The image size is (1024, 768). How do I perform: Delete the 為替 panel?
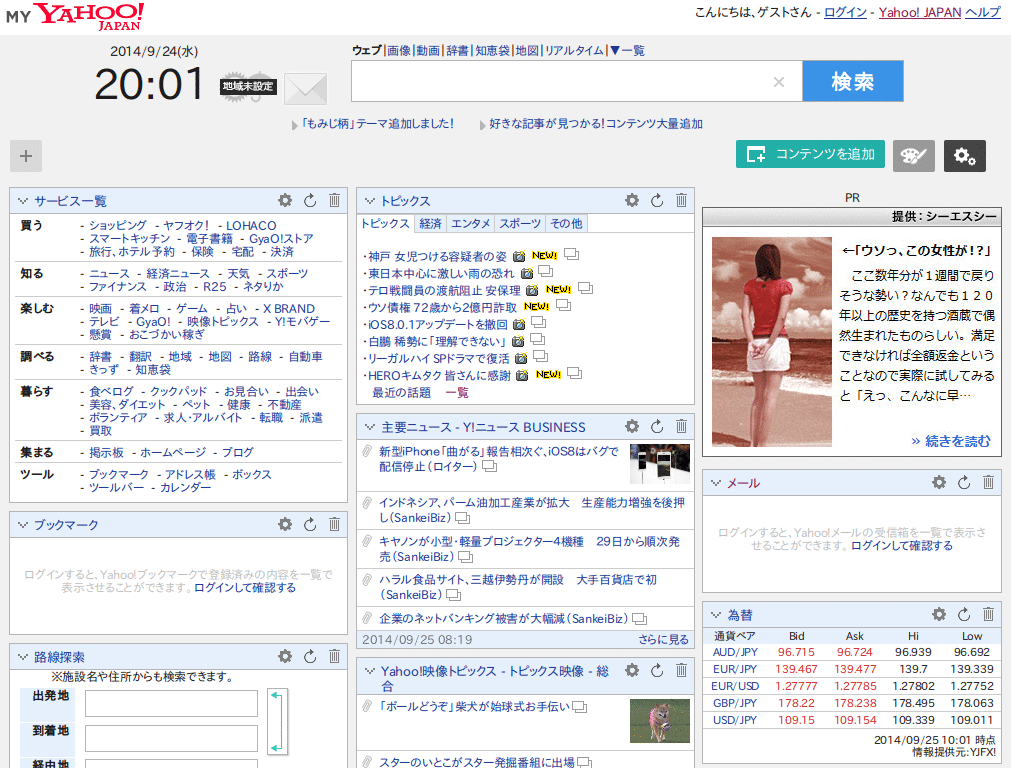coord(988,615)
